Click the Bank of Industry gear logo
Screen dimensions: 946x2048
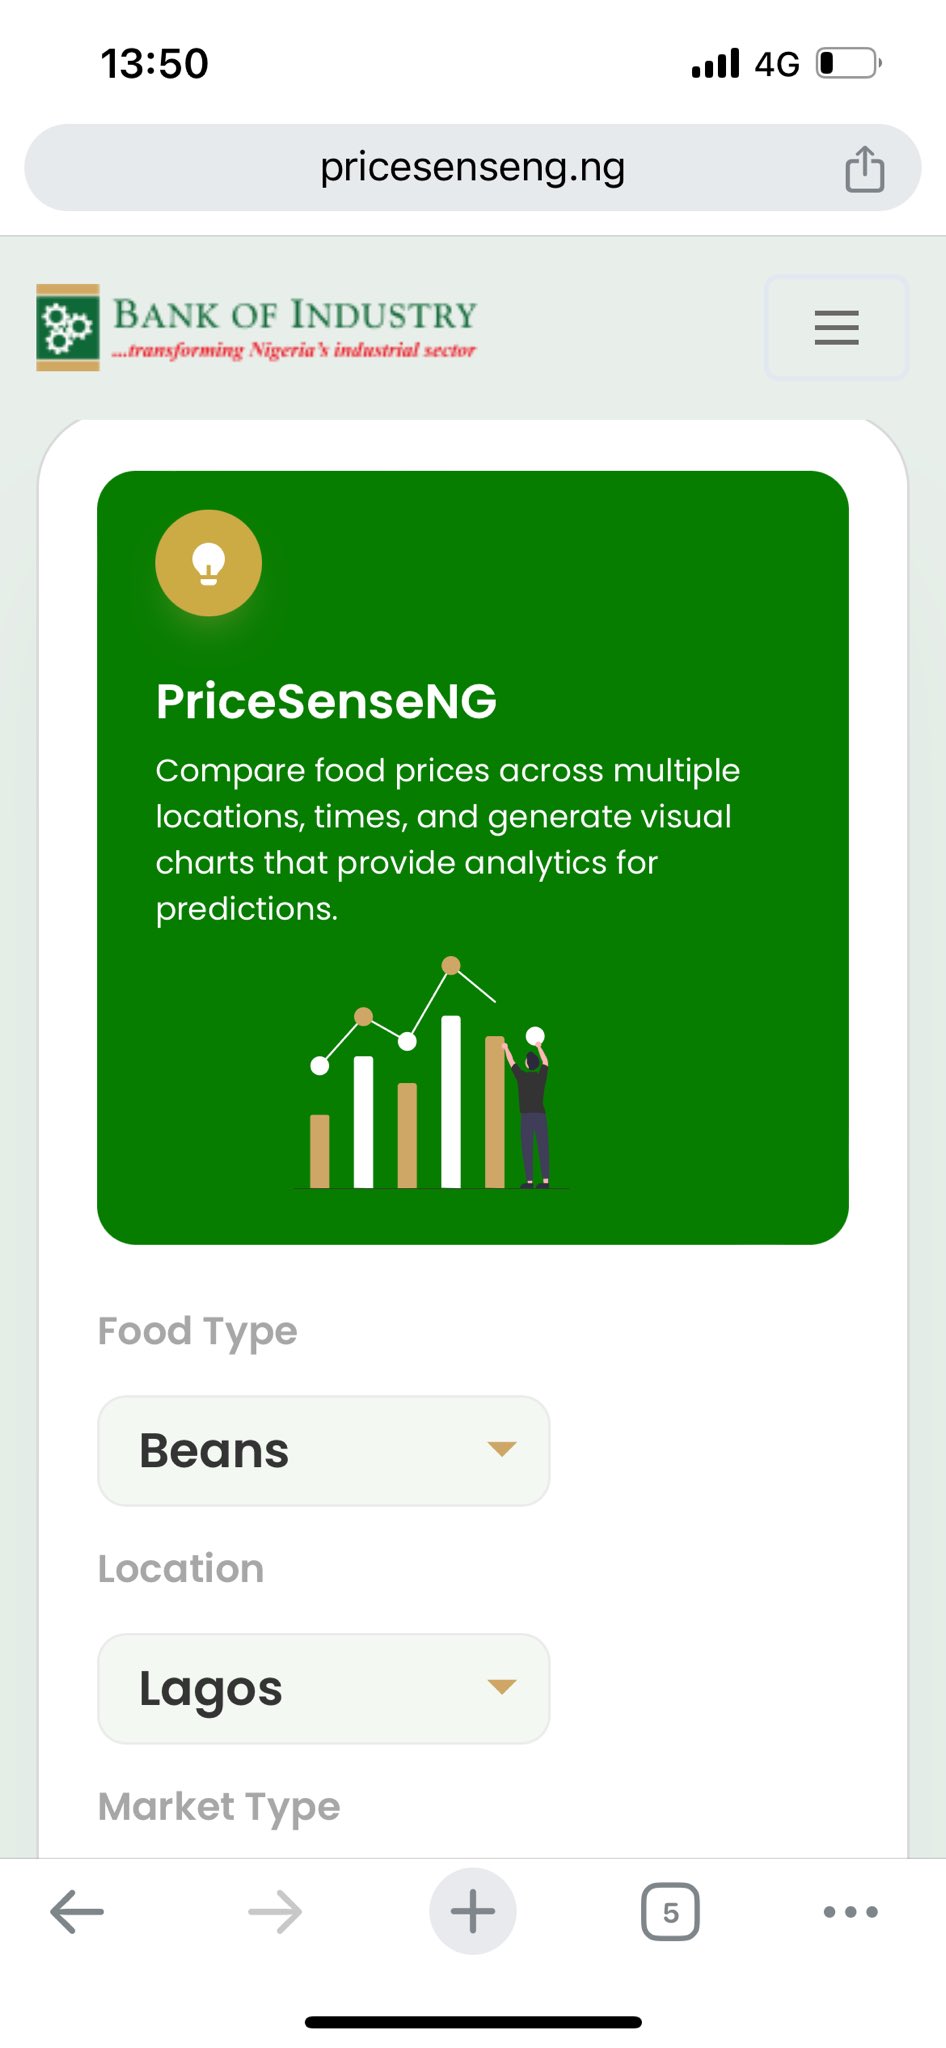coord(68,327)
